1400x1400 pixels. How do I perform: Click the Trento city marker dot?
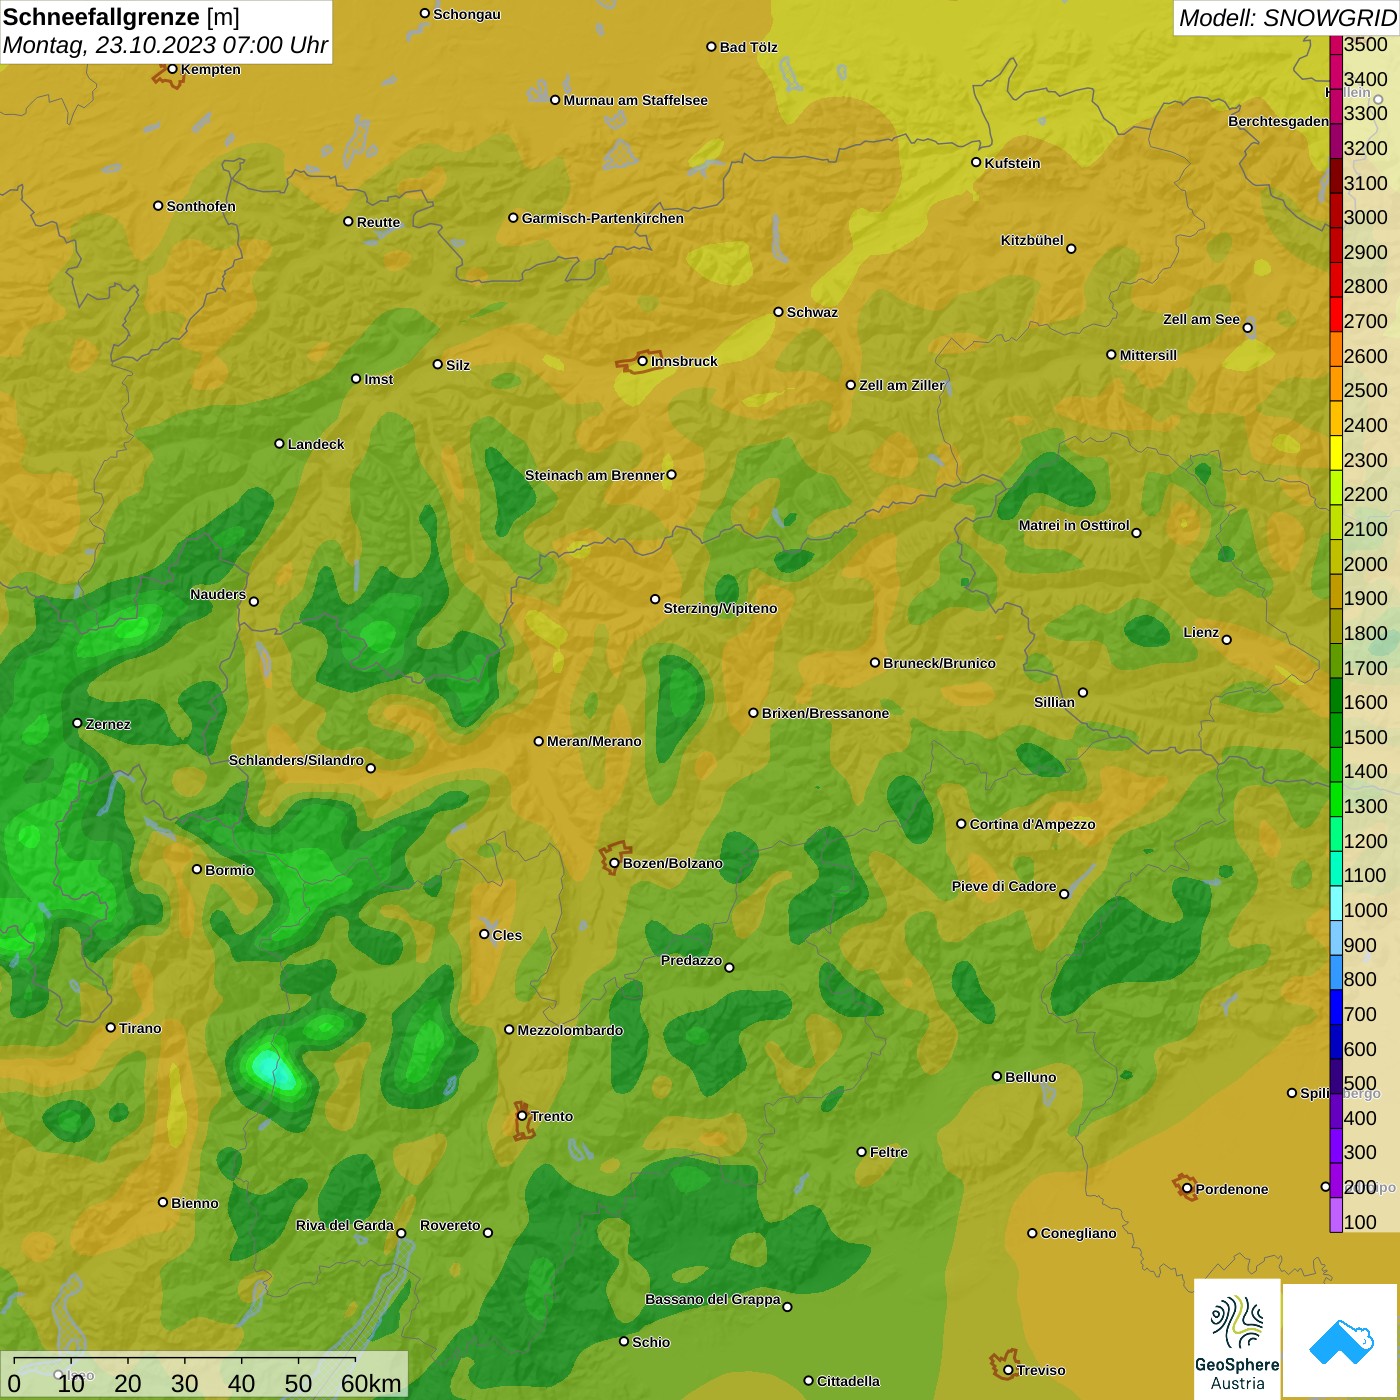(522, 1116)
